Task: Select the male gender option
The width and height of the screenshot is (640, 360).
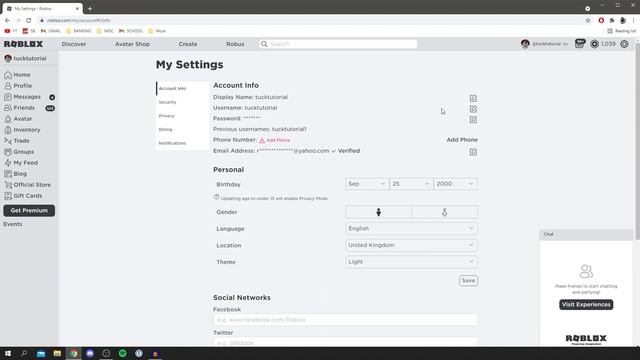Action: (x=379, y=212)
